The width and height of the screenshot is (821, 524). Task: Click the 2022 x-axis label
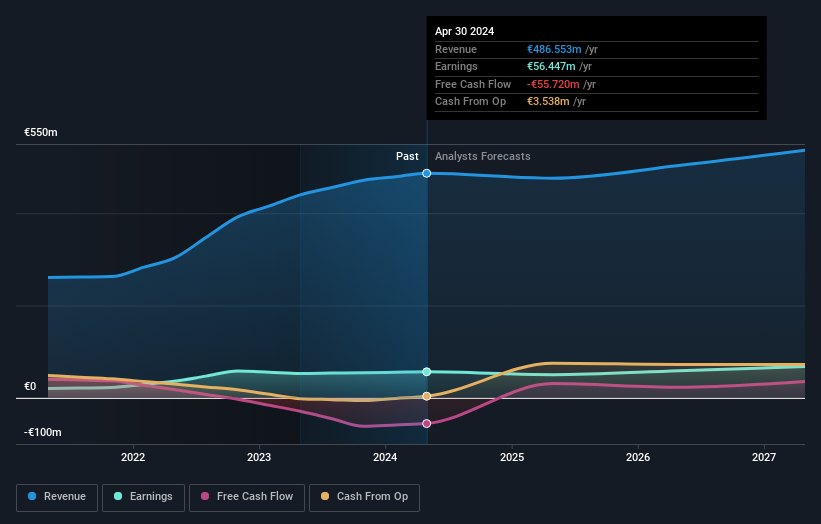(x=133, y=458)
